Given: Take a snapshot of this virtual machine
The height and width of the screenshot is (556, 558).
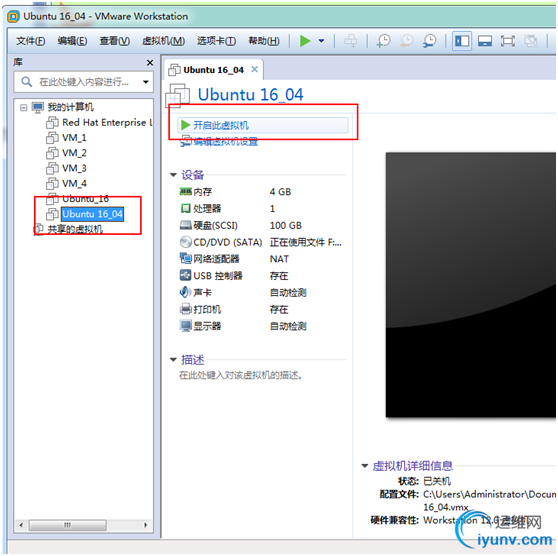Looking at the screenshot, I should 384,41.
